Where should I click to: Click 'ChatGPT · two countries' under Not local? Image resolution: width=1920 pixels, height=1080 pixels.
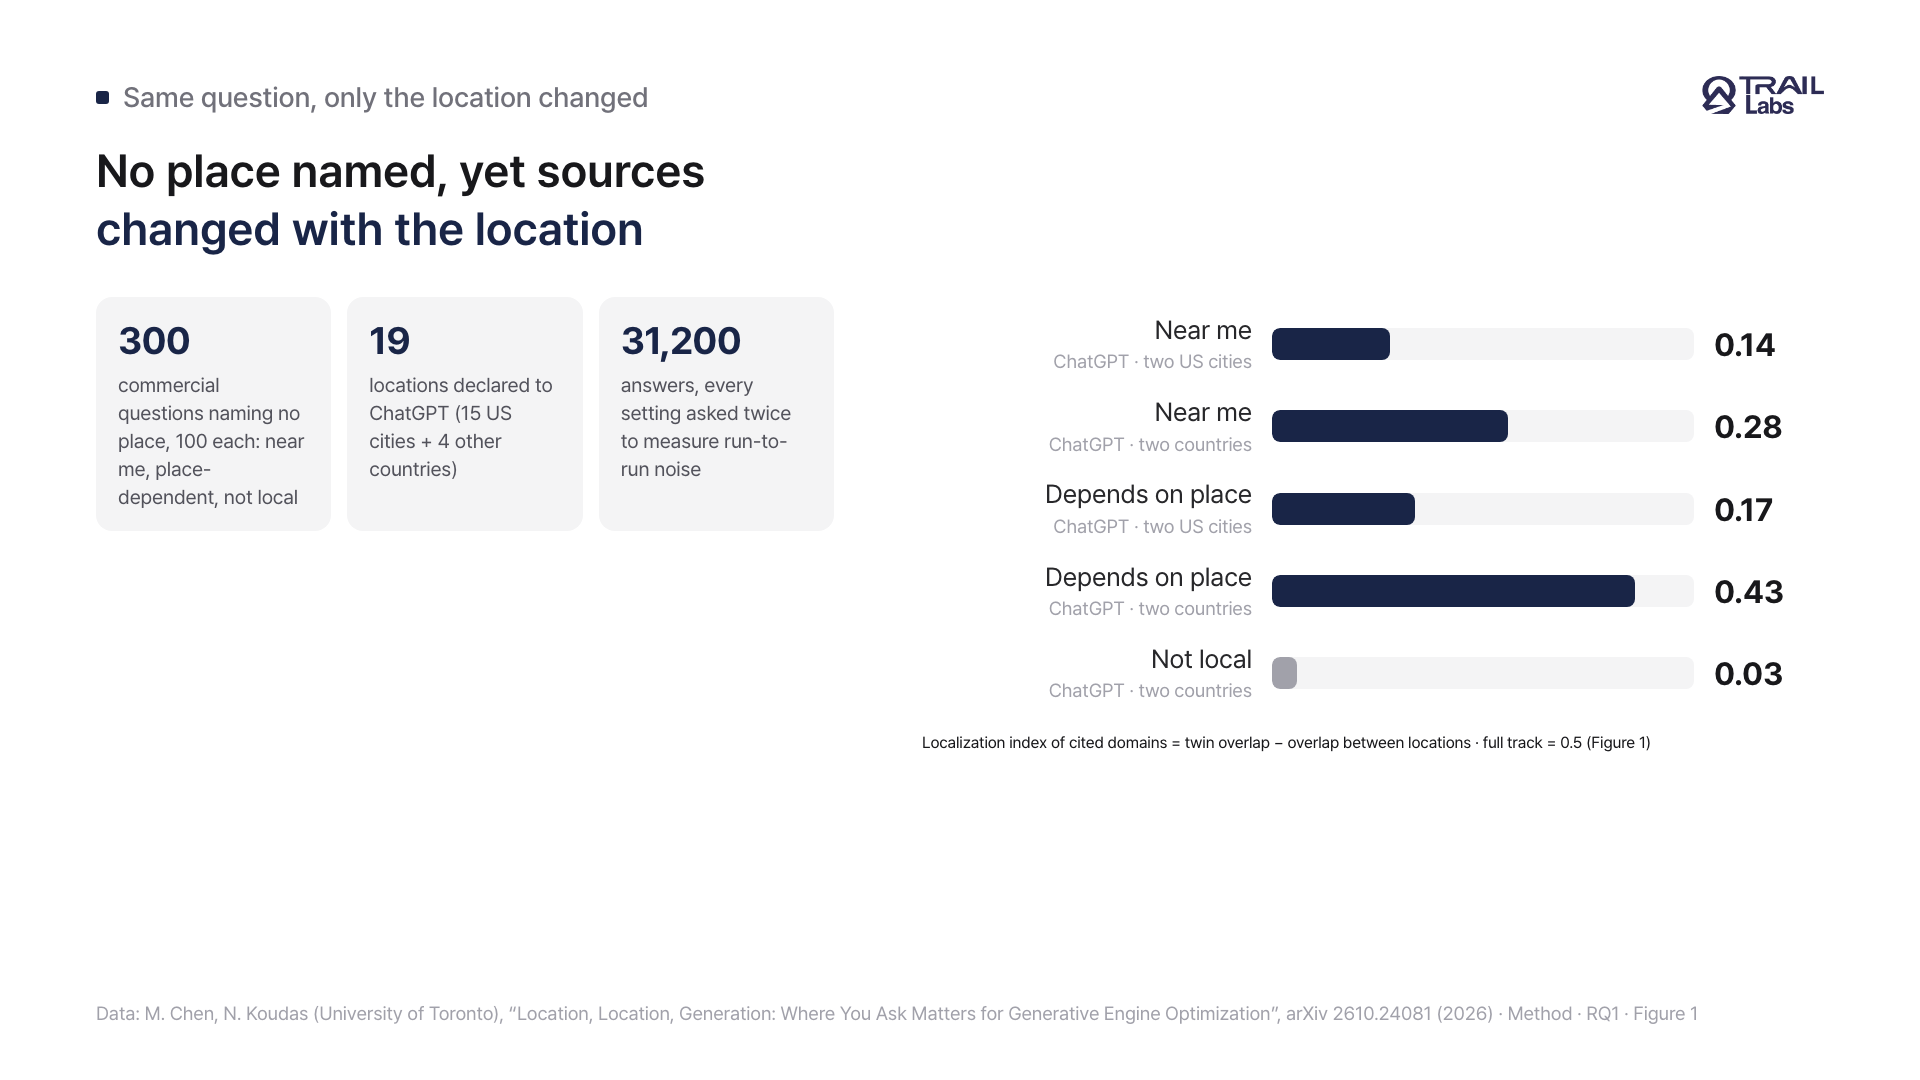[x=1150, y=691]
